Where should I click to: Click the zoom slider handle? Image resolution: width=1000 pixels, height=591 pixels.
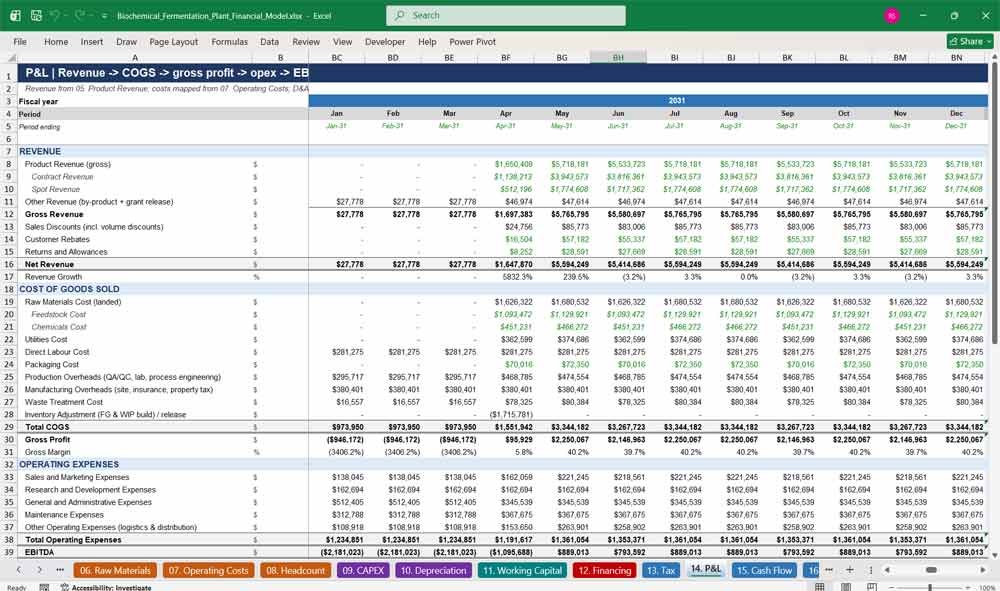[x=930, y=587]
